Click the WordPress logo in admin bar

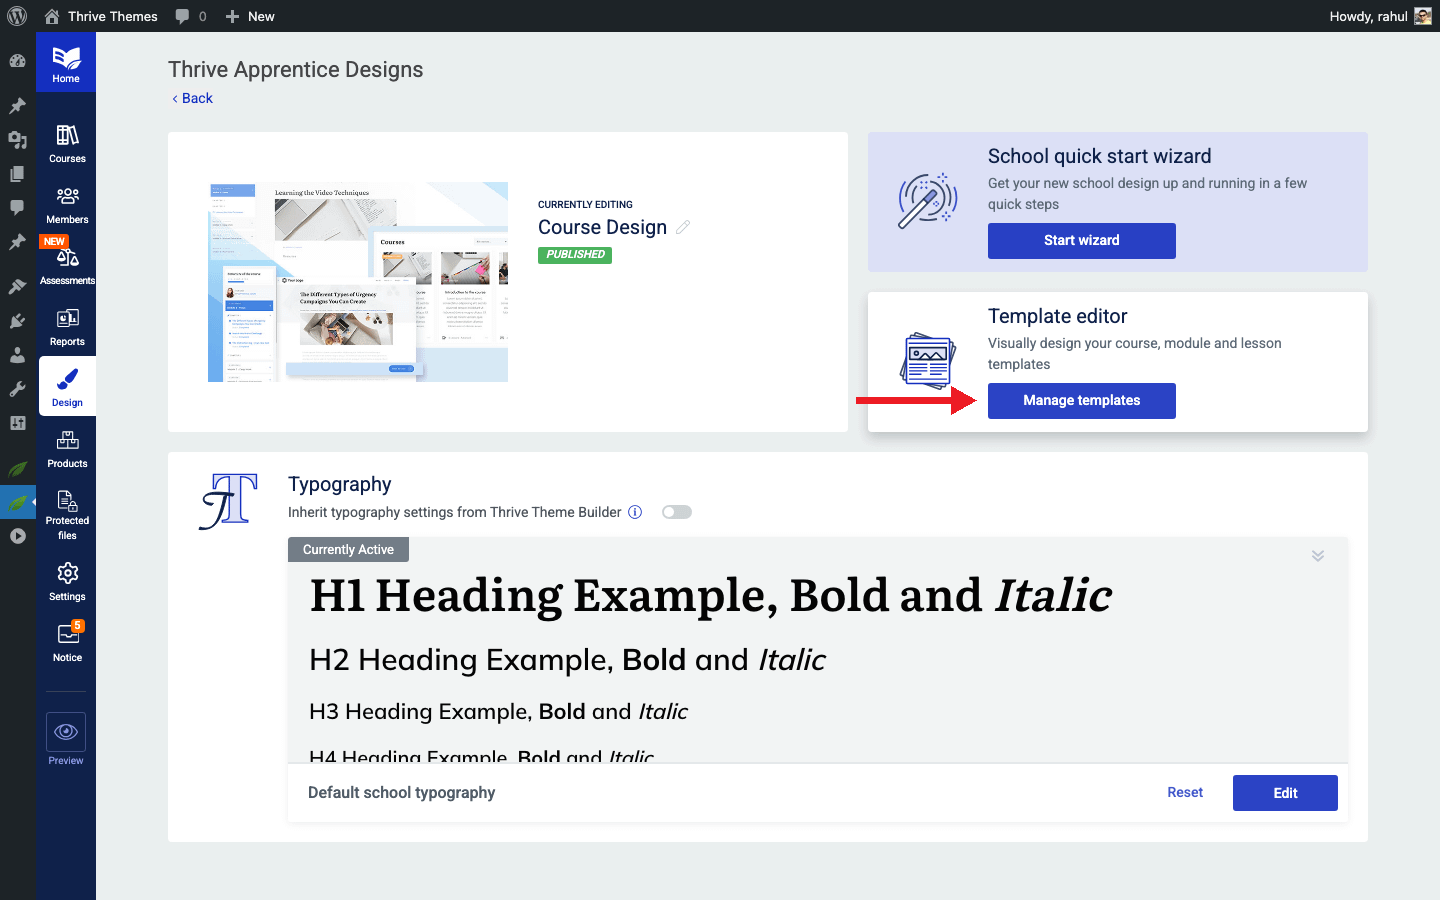coord(17,16)
